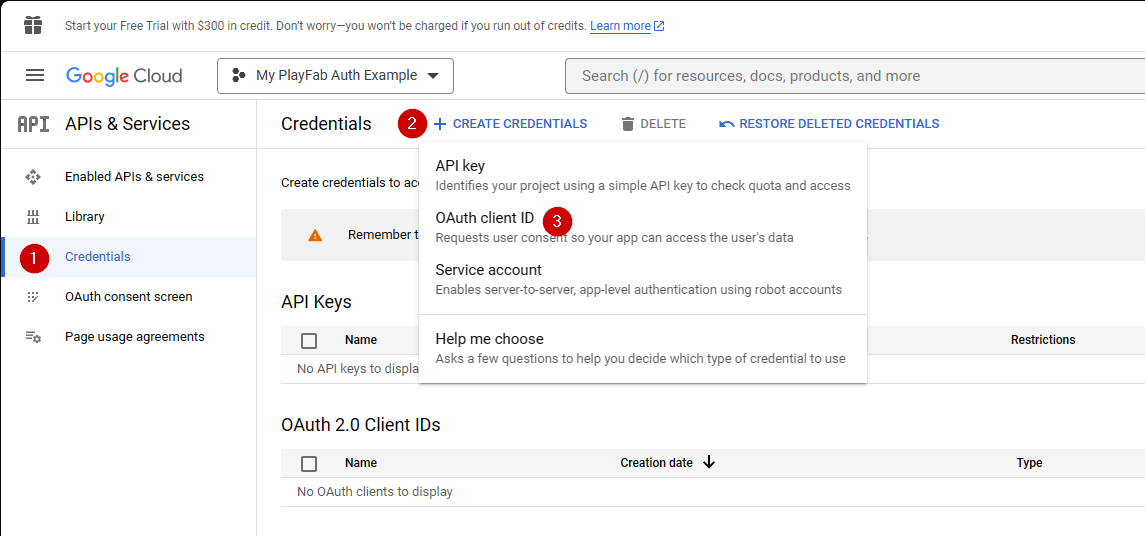Click the 'API Keys' section heading

coord(316,302)
